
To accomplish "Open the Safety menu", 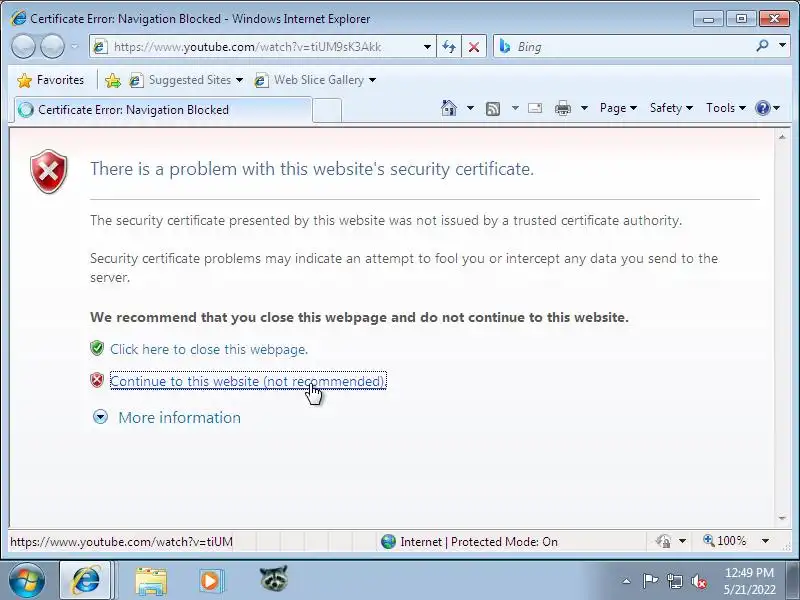I will (x=671, y=108).
